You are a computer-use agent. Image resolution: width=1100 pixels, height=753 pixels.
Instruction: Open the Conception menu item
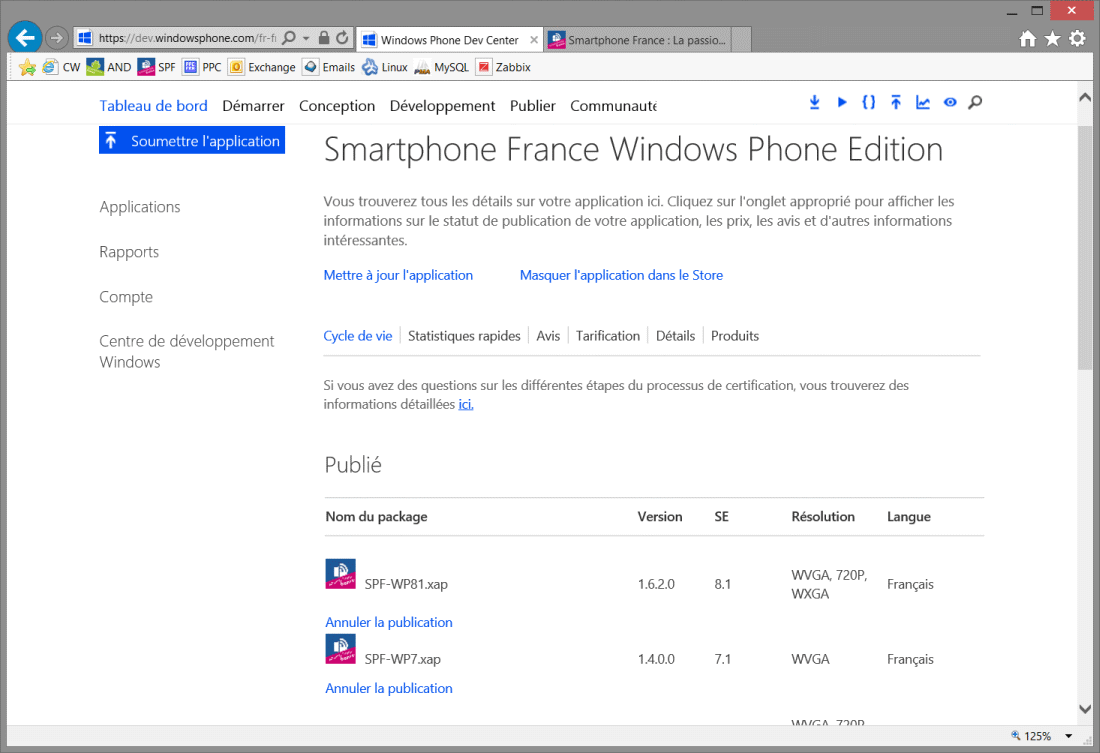coord(337,106)
